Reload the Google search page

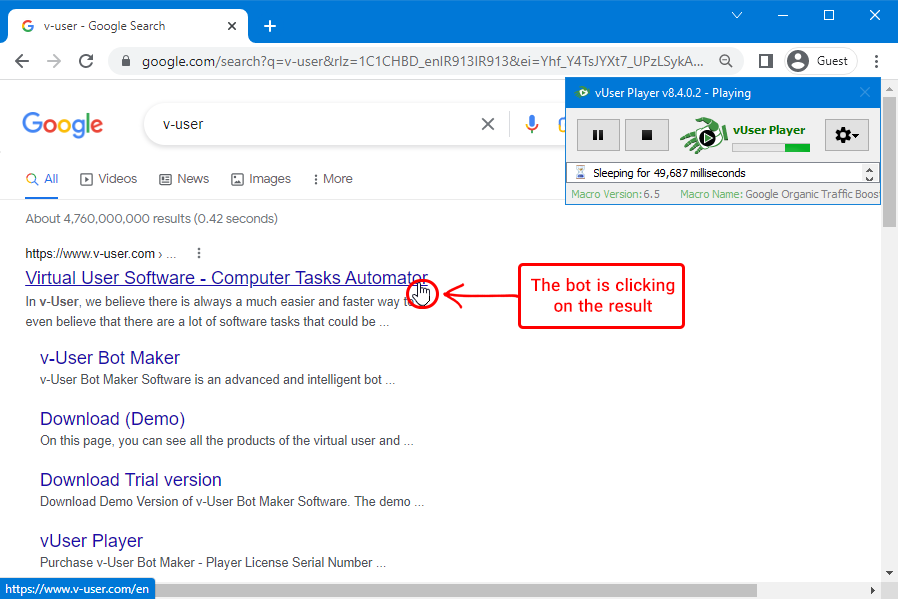tap(86, 61)
